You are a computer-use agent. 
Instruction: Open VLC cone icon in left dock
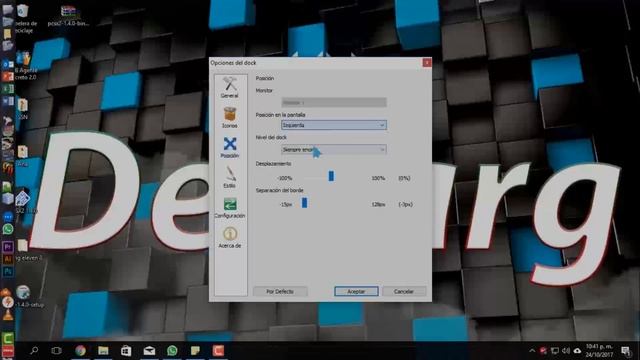[8, 315]
